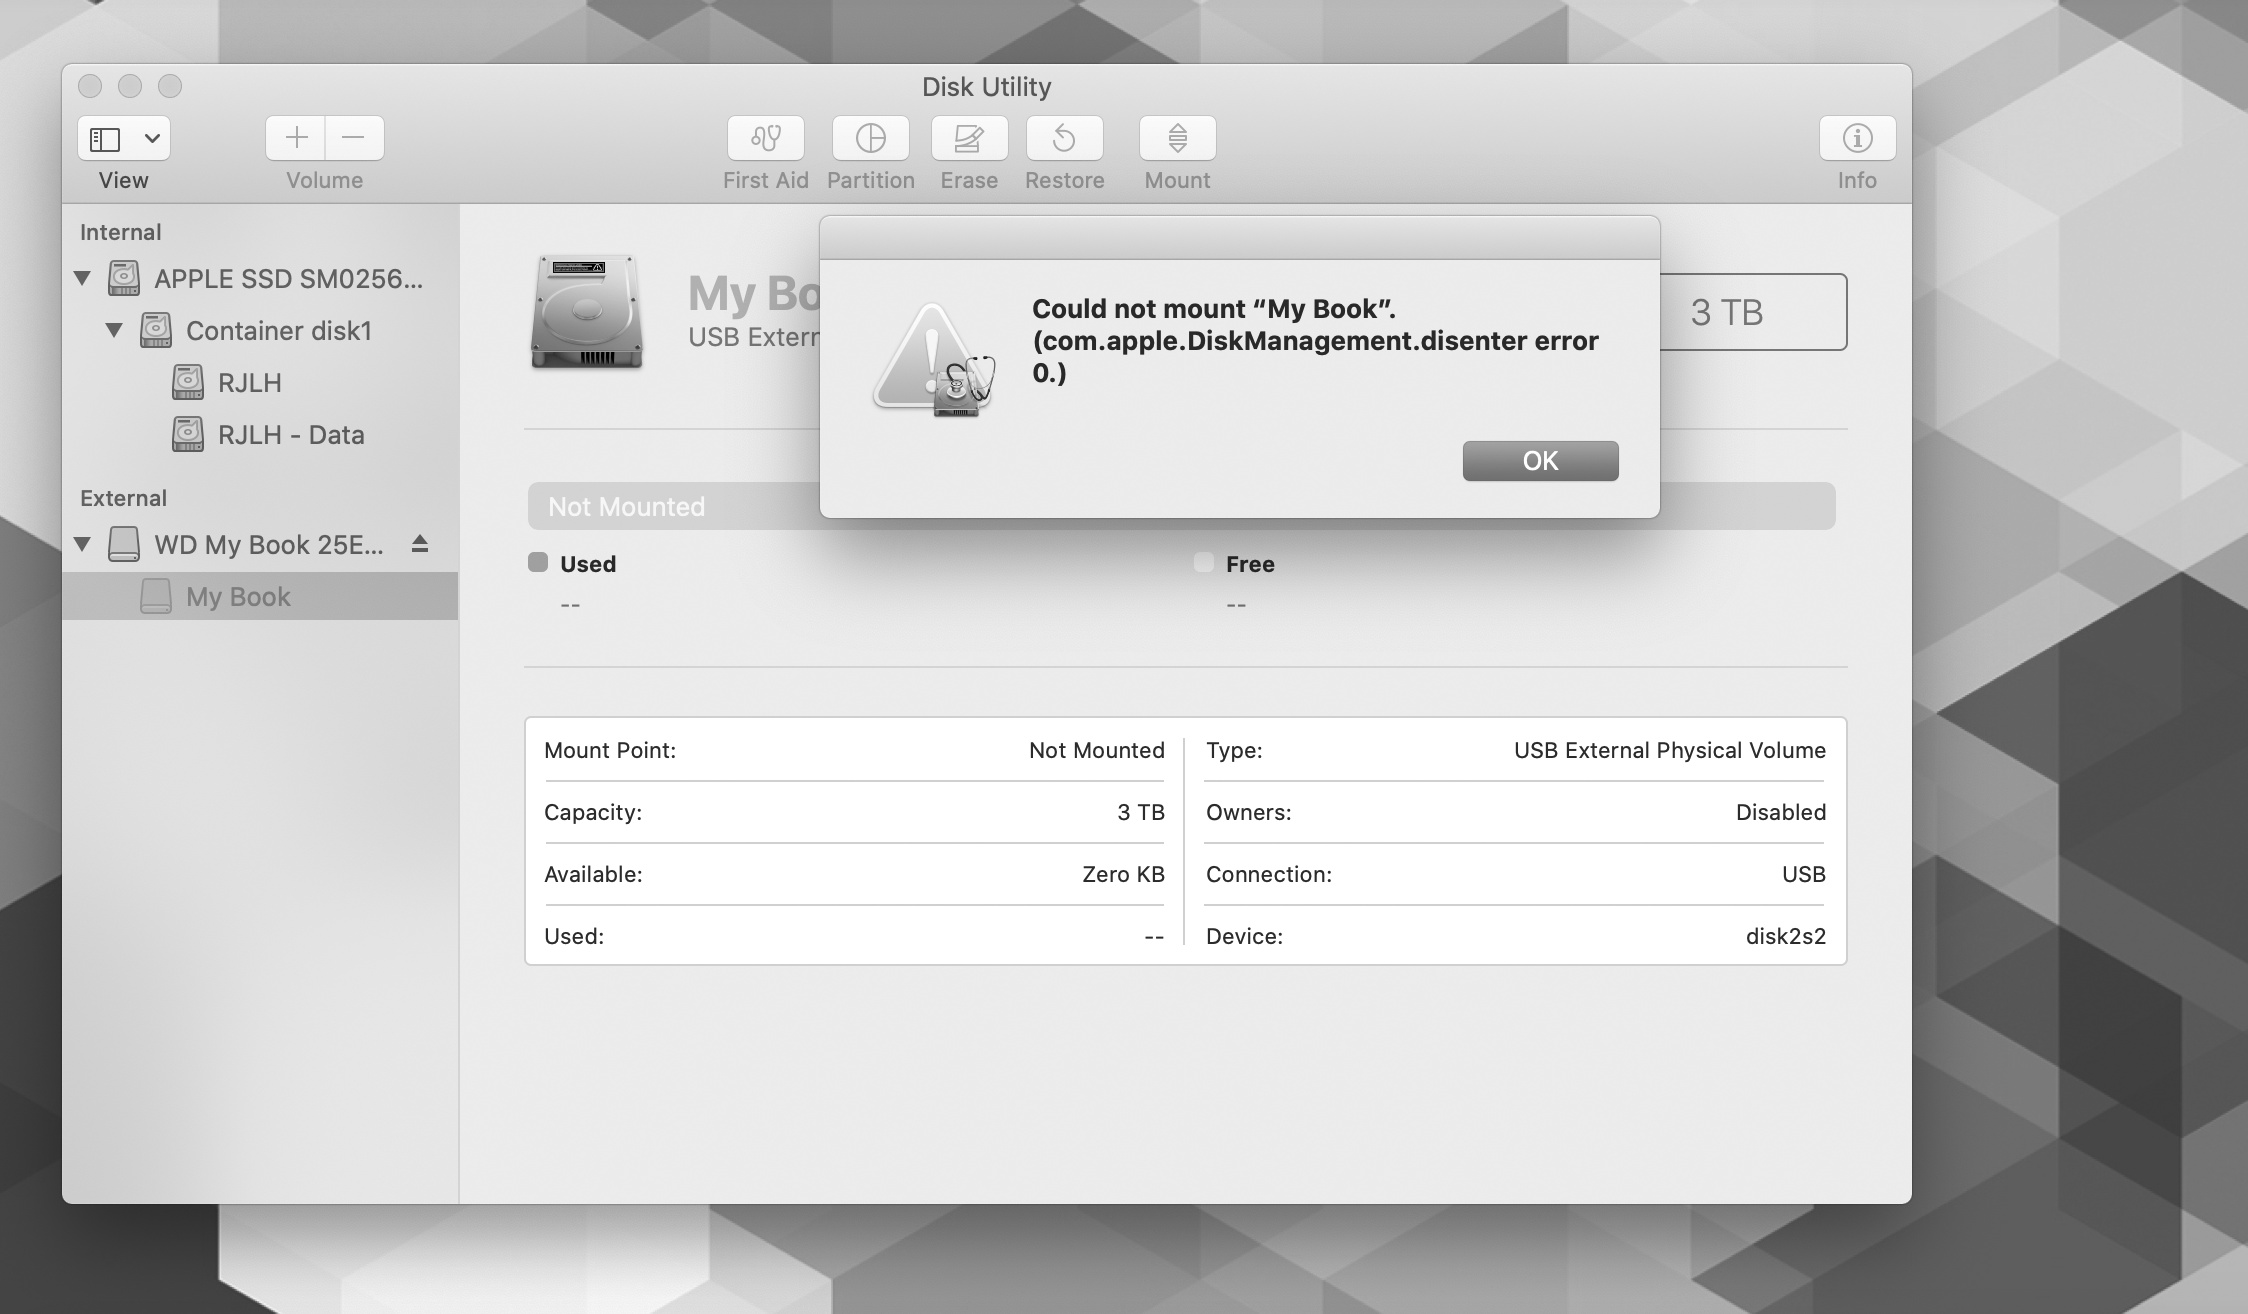Select My Book volume in sidebar
This screenshot has width=2248, height=1314.
pos(238,597)
